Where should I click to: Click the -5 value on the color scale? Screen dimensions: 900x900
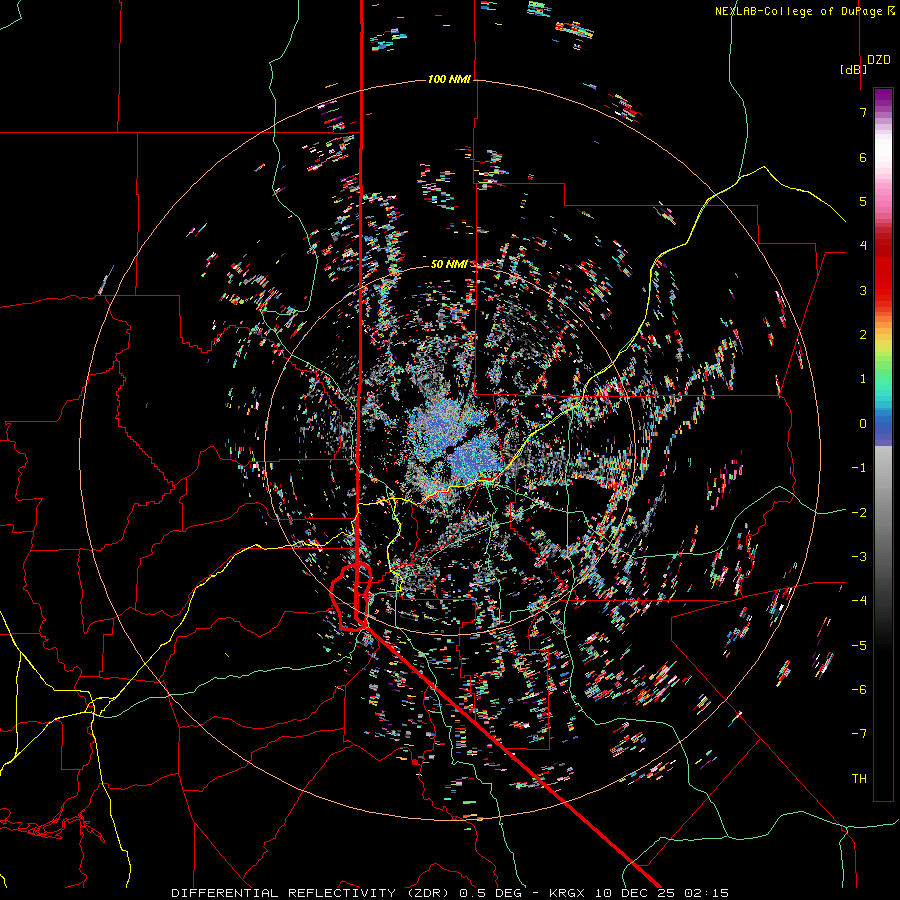[x=859, y=645]
